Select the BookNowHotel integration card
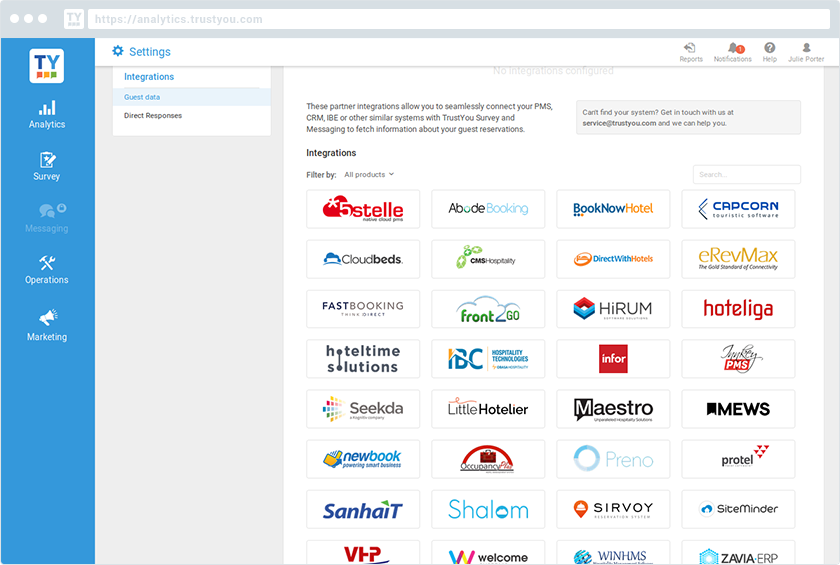 613,209
